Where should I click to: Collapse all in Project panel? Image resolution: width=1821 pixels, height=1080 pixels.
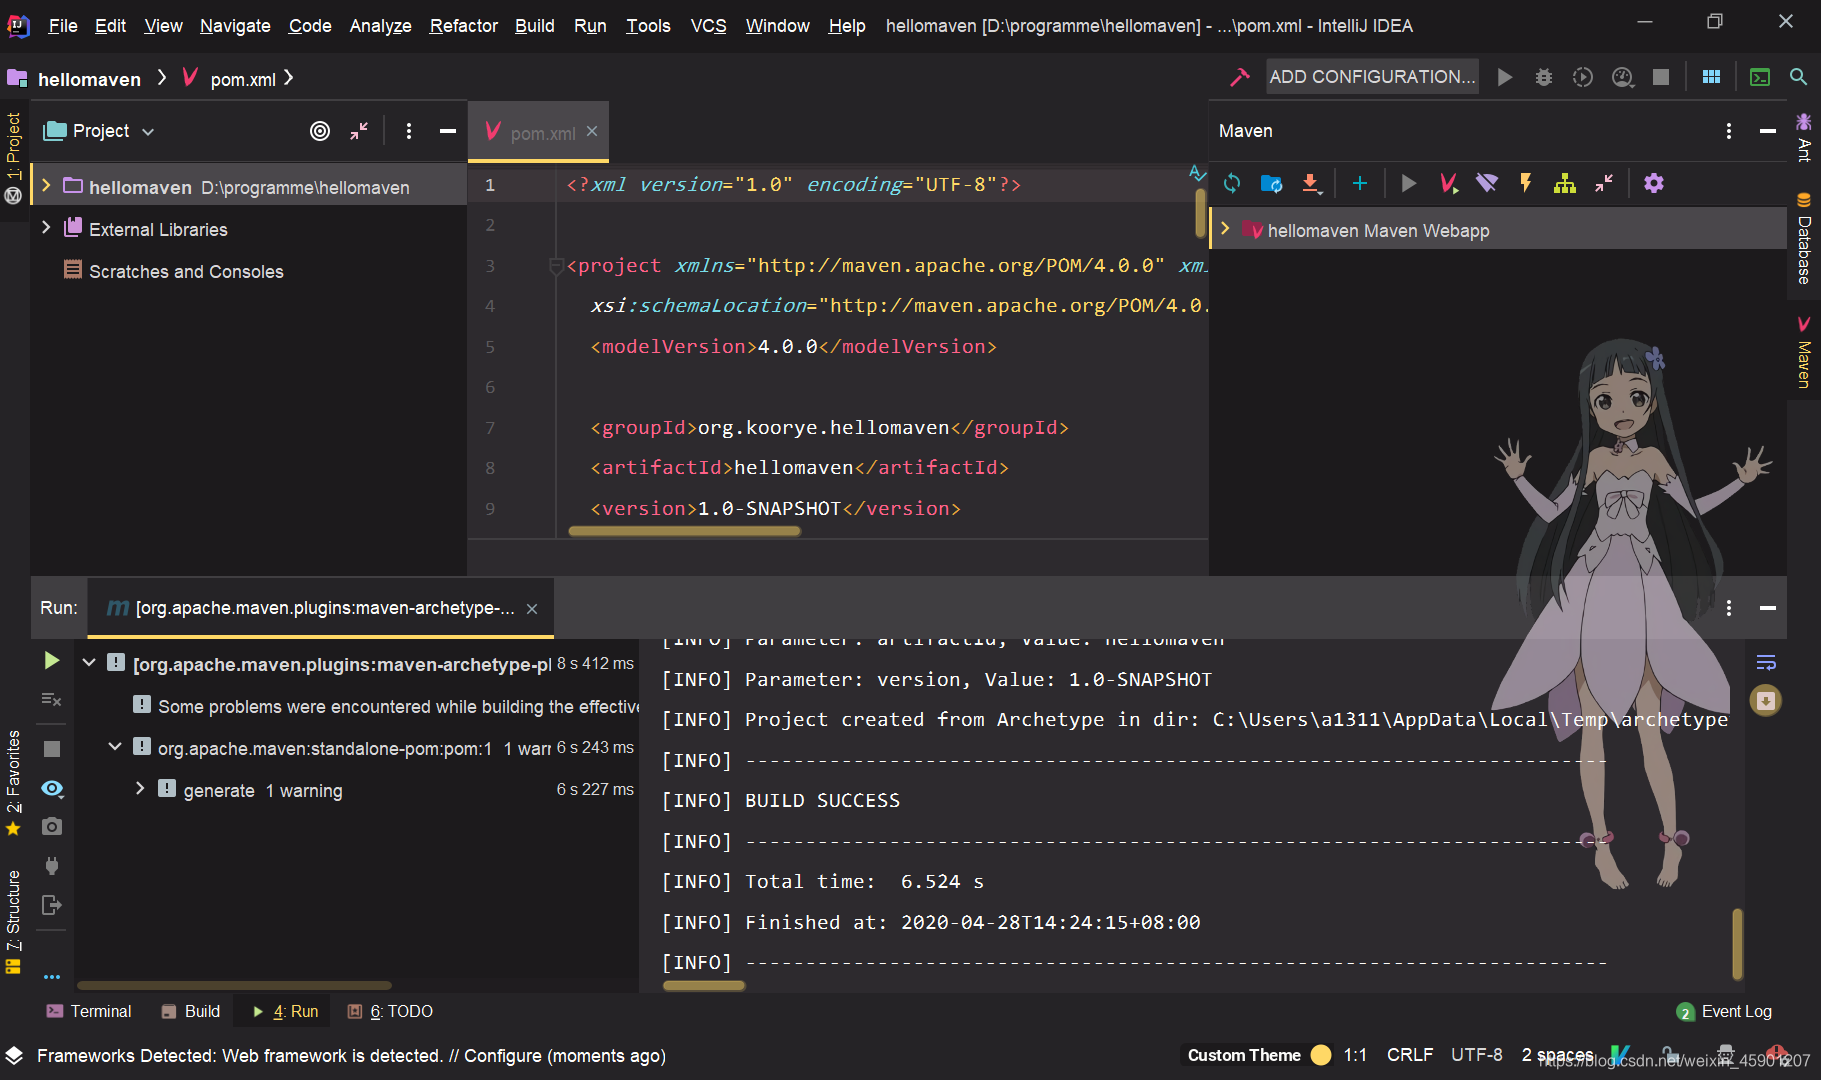(x=359, y=131)
